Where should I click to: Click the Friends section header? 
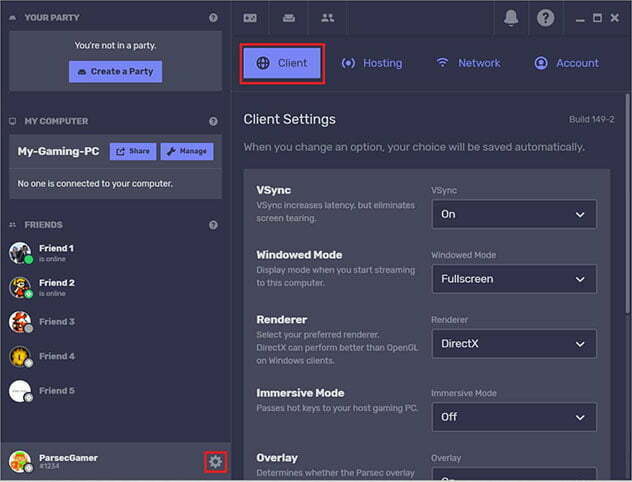tap(44, 225)
